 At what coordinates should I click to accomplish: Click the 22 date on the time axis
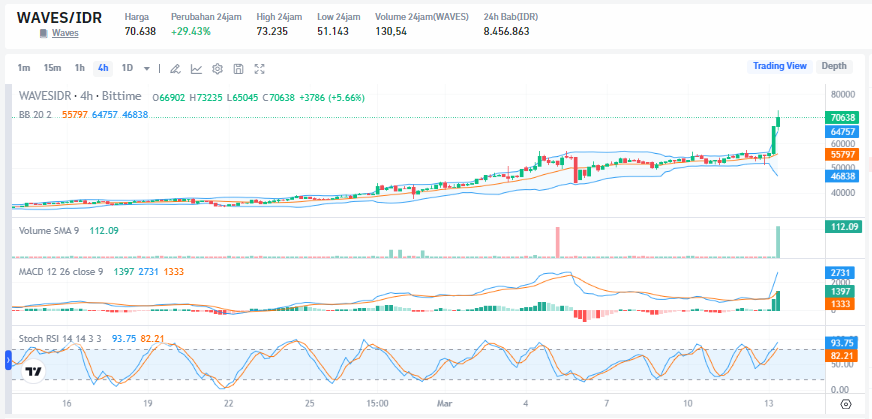point(228,403)
